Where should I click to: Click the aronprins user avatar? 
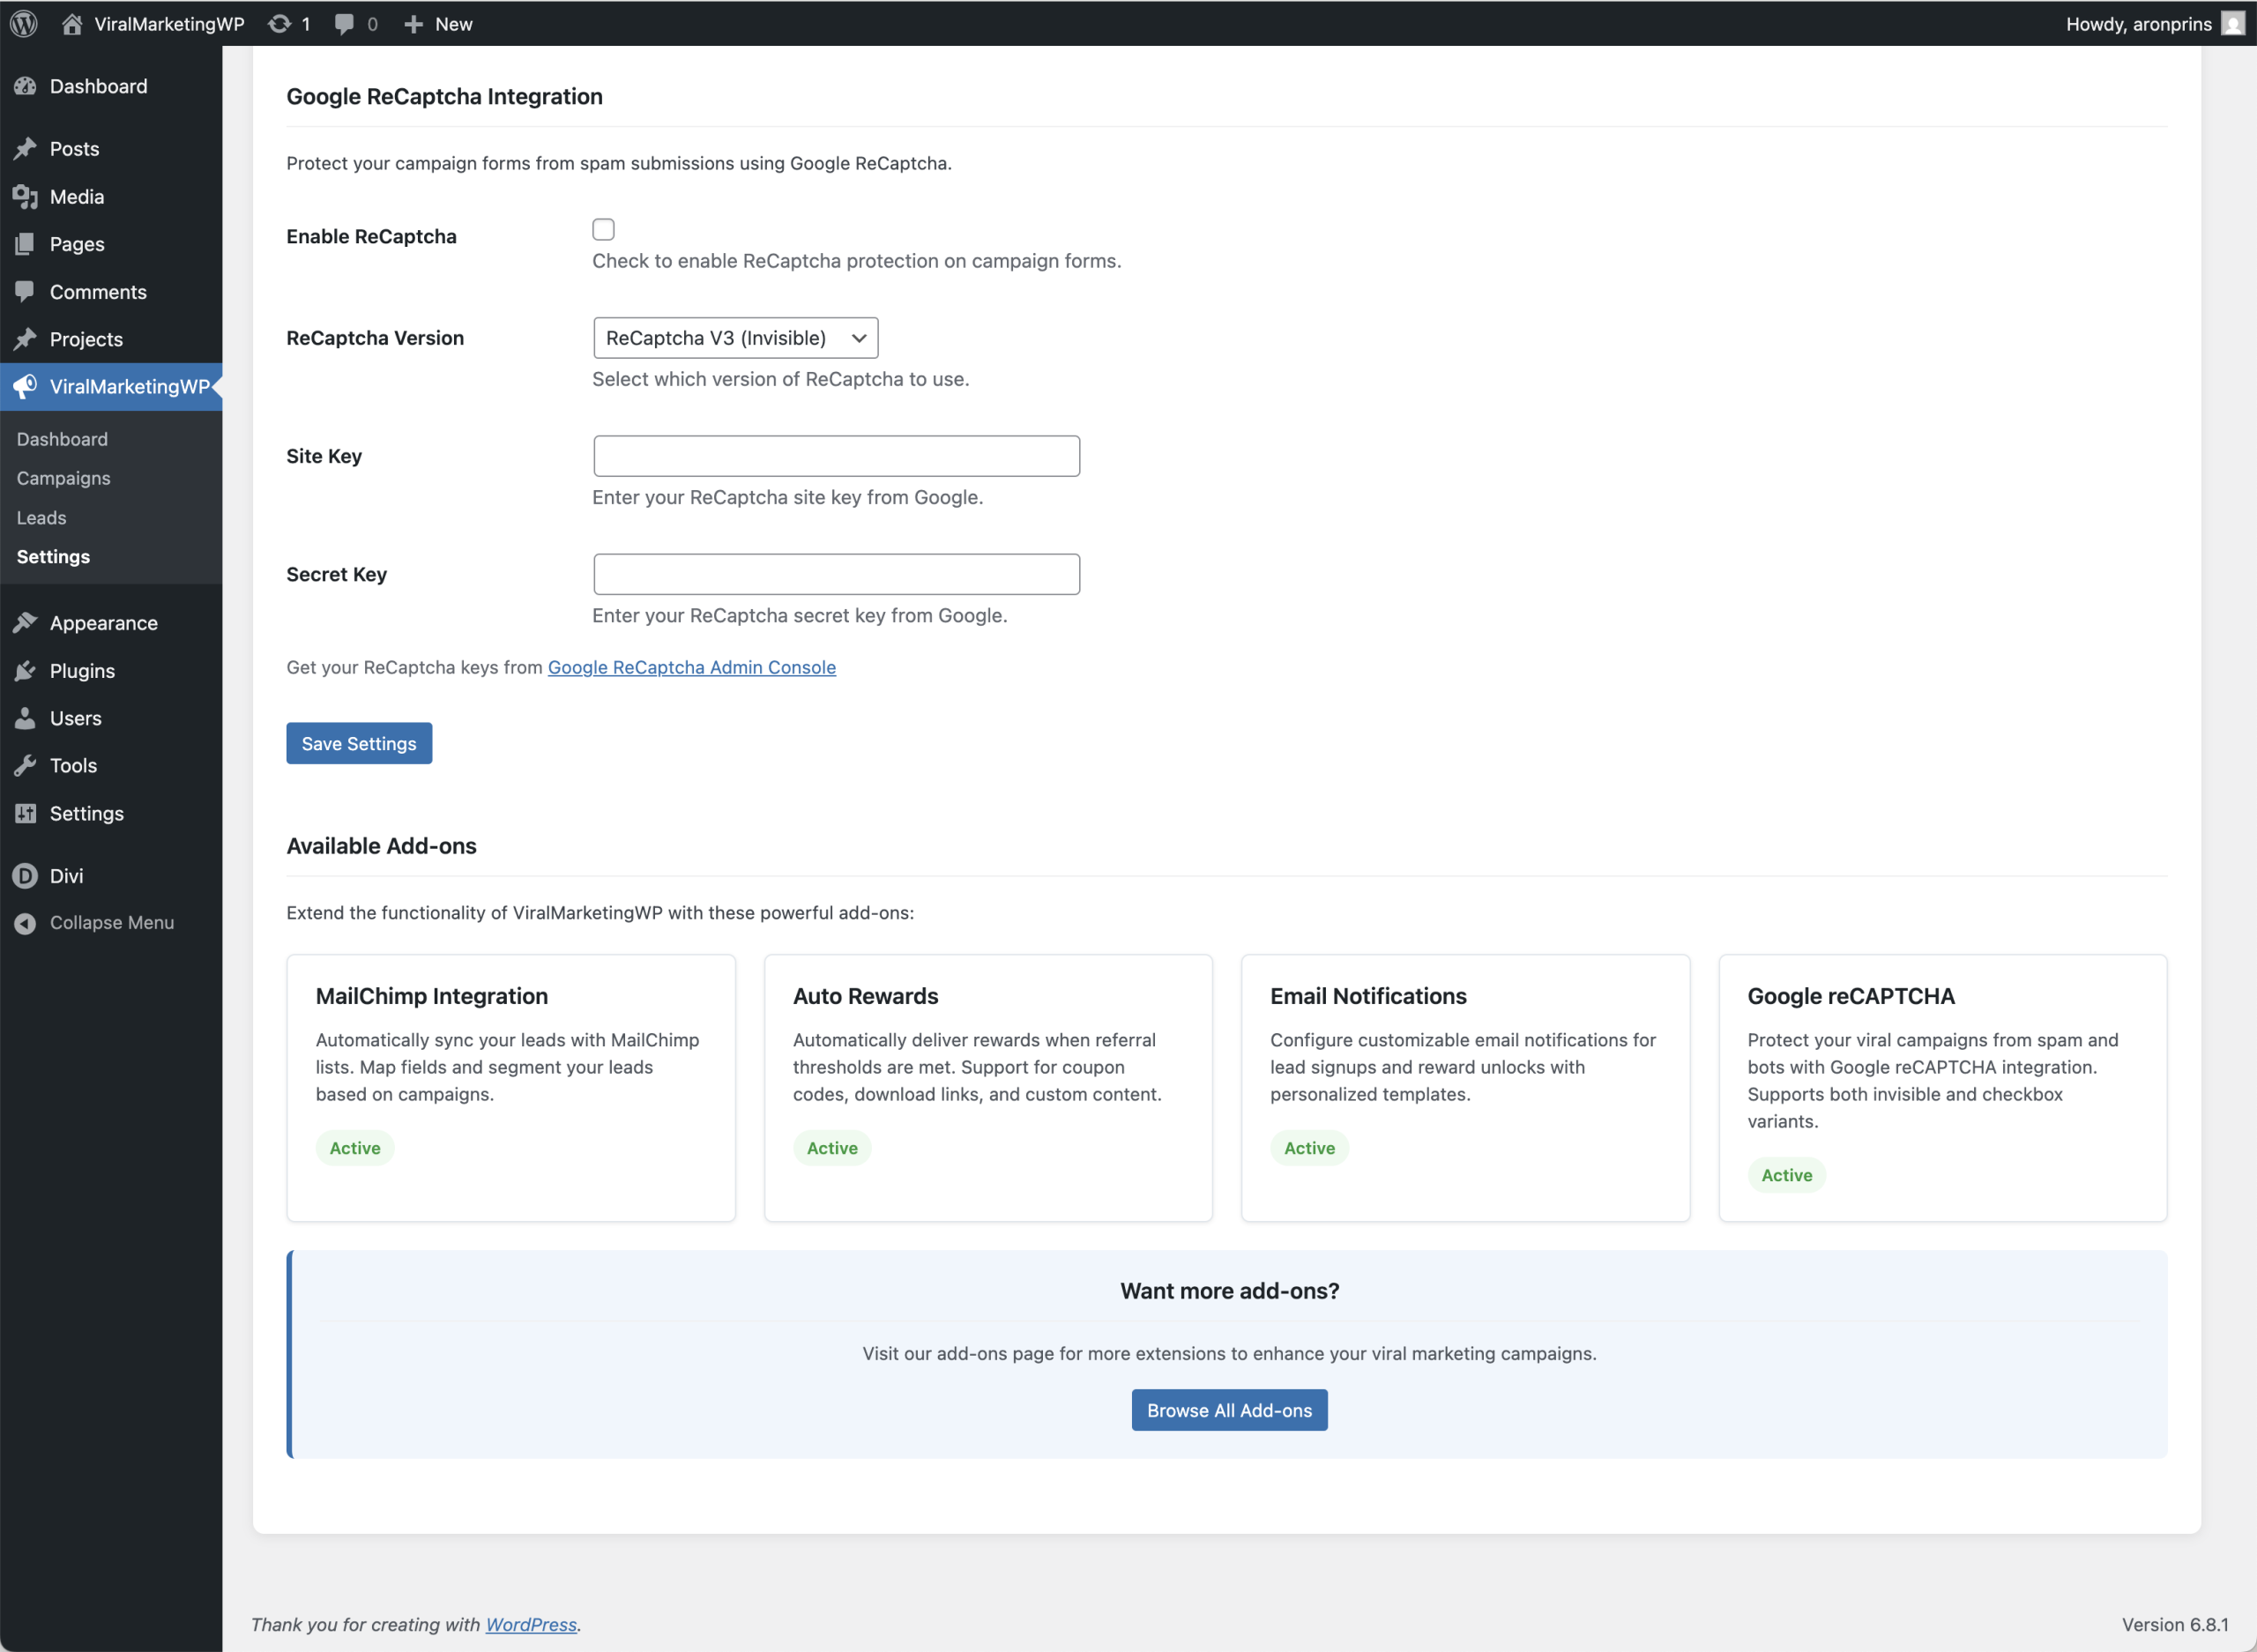pos(2233,23)
